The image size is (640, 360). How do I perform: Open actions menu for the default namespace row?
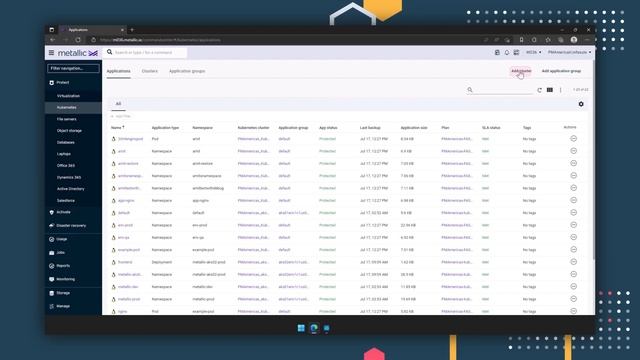tap(573, 213)
